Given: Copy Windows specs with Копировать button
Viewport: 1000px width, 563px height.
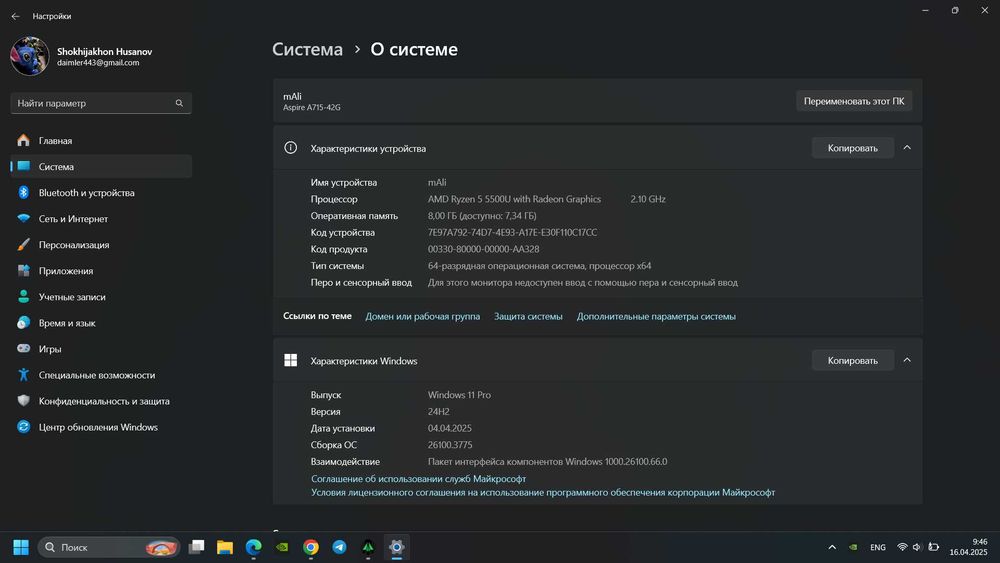Looking at the screenshot, I should (853, 360).
